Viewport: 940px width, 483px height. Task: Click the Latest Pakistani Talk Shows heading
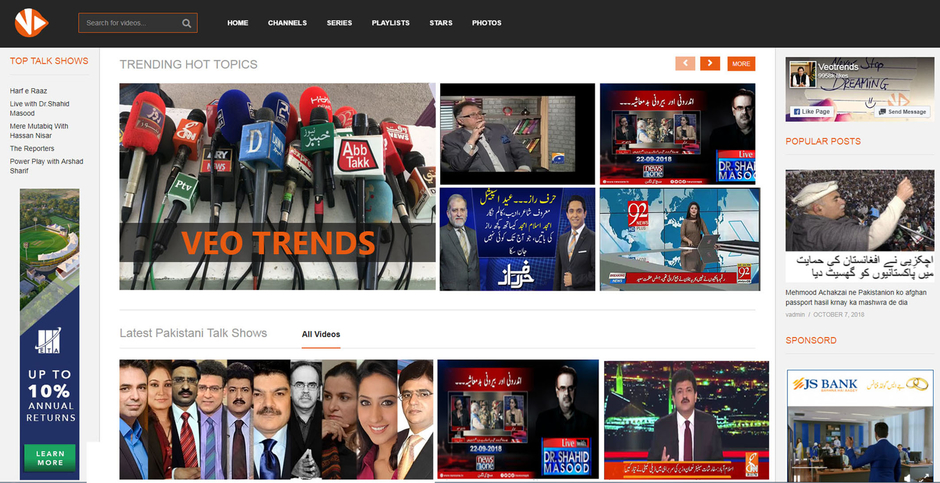[193, 333]
